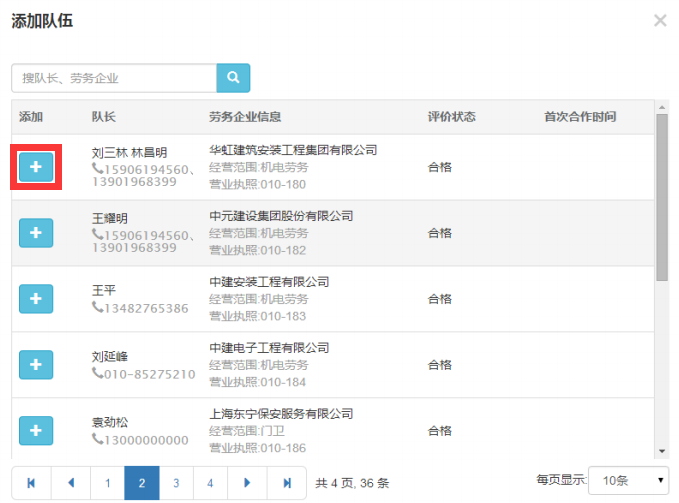This screenshot has height=503, width=679.
Task: Click the table's vertical scrollbar thumb
Action: point(662,197)
